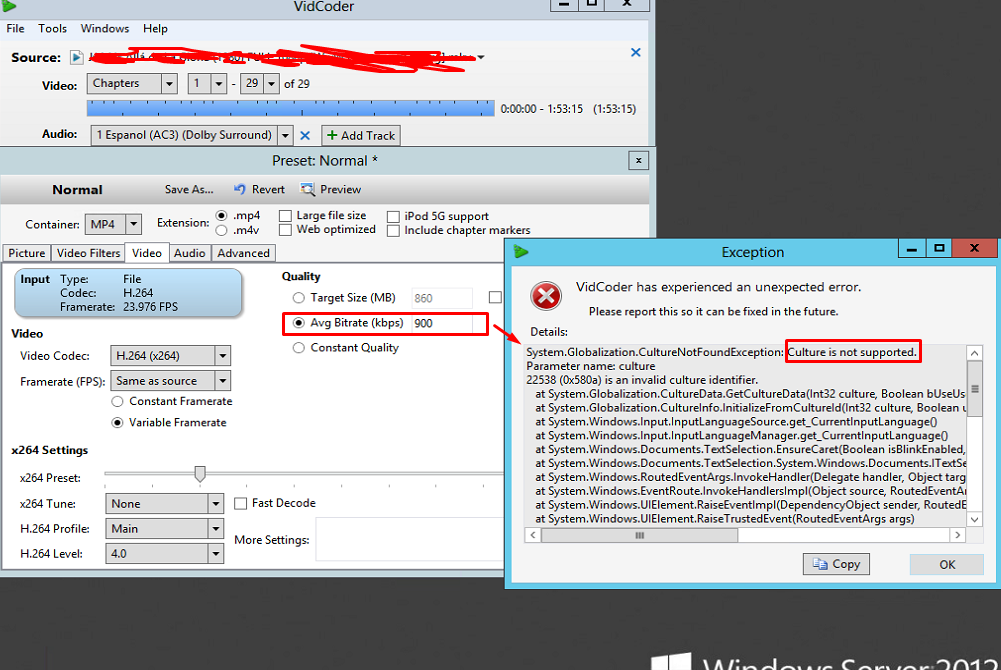Click Copy in the Exception dialog
The image size is (1001, 670).
836,564
